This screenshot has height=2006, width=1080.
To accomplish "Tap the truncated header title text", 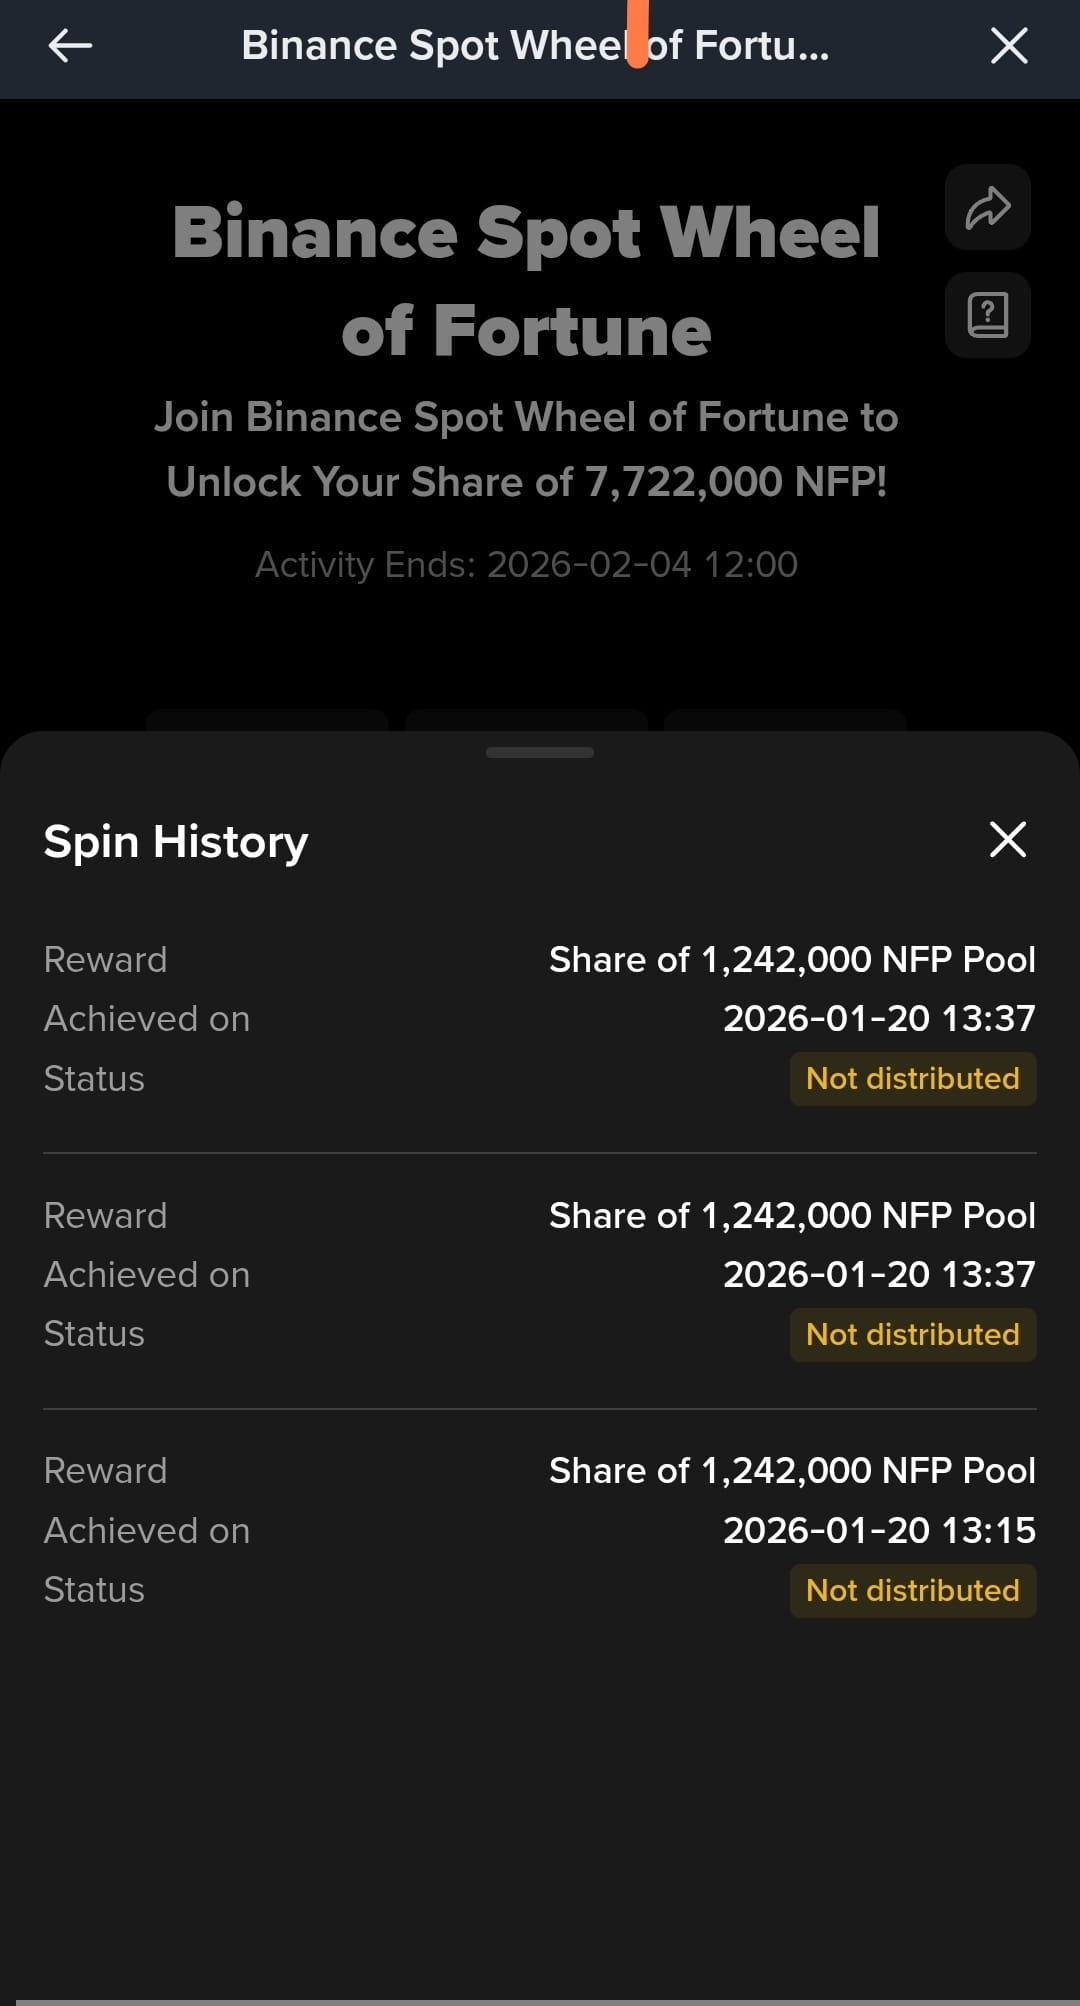I will click(535, 46).
